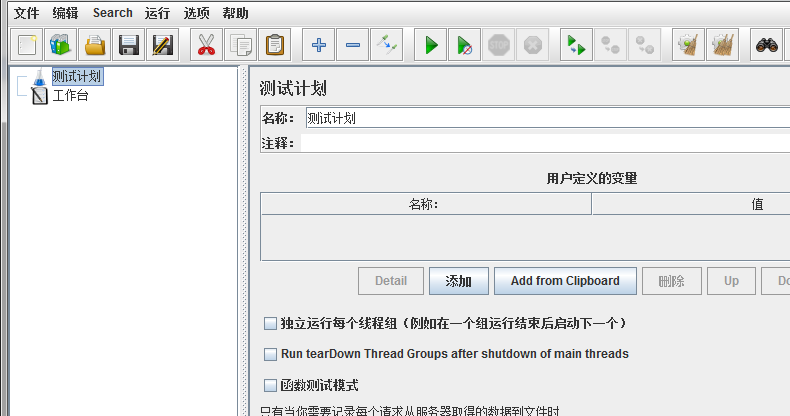Click the grey Stop sign icon
Screen dimensions: 790x416
pos(498,45)
